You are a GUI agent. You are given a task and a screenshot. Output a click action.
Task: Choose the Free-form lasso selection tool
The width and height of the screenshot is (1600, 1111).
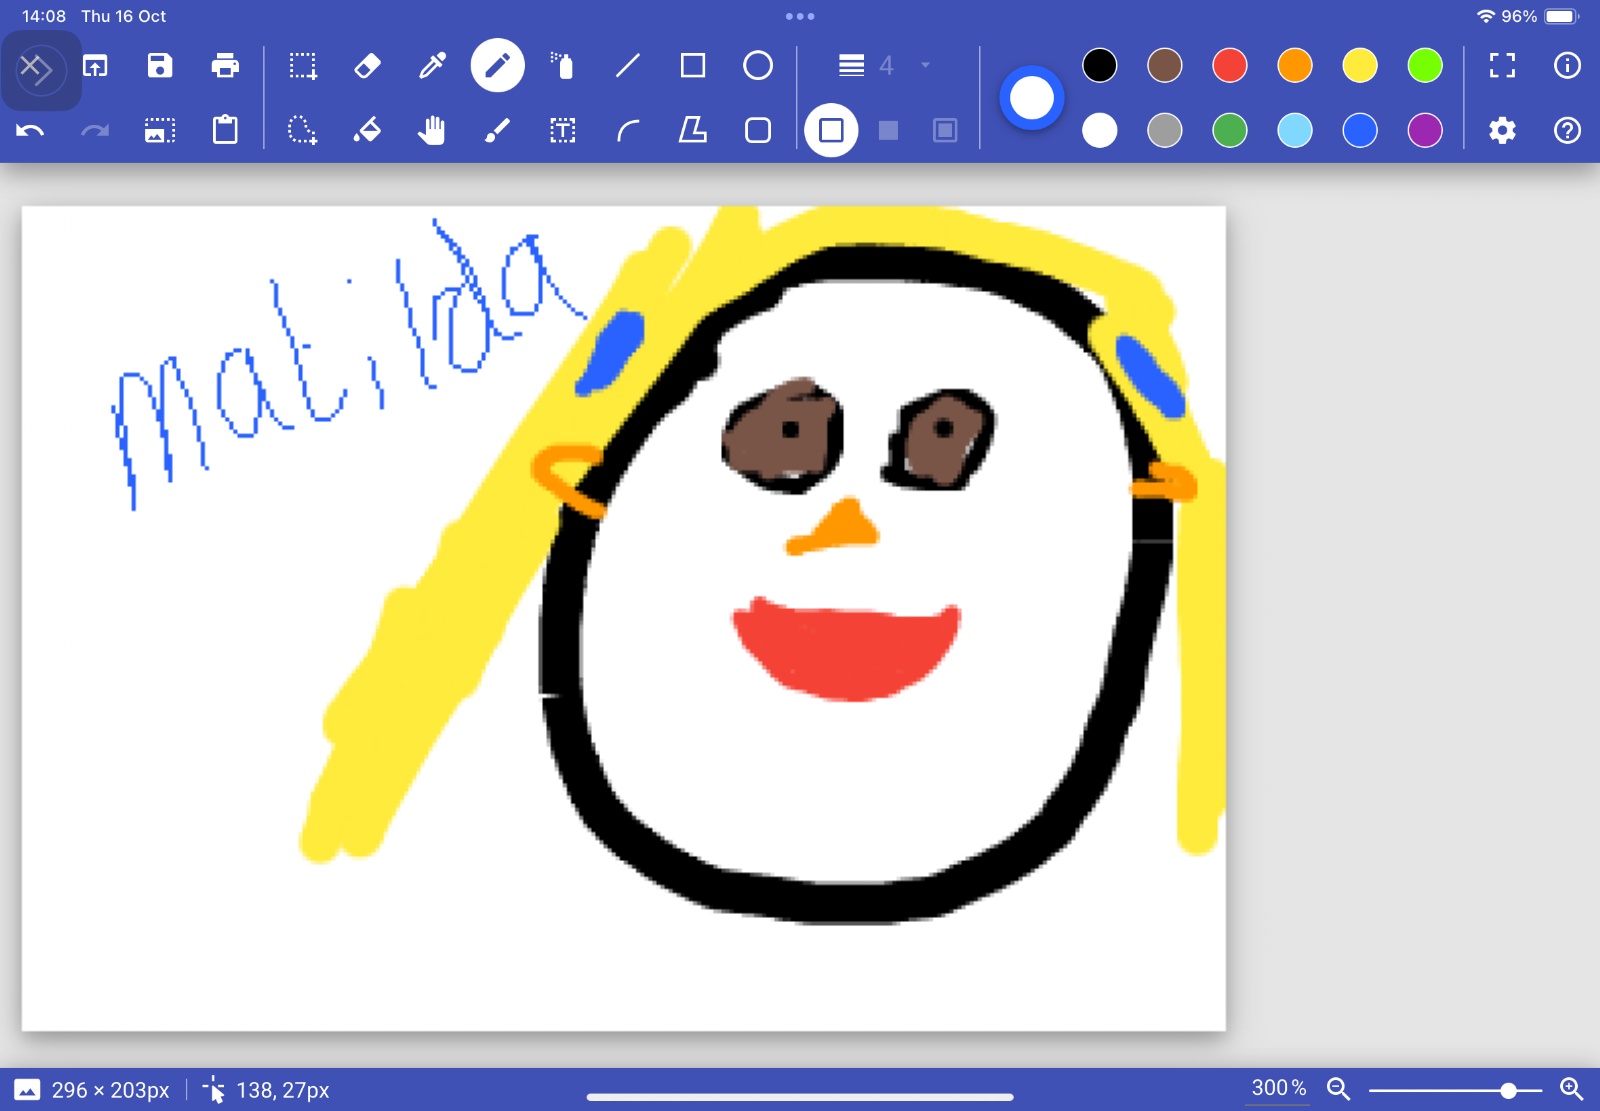pos(302,130)
